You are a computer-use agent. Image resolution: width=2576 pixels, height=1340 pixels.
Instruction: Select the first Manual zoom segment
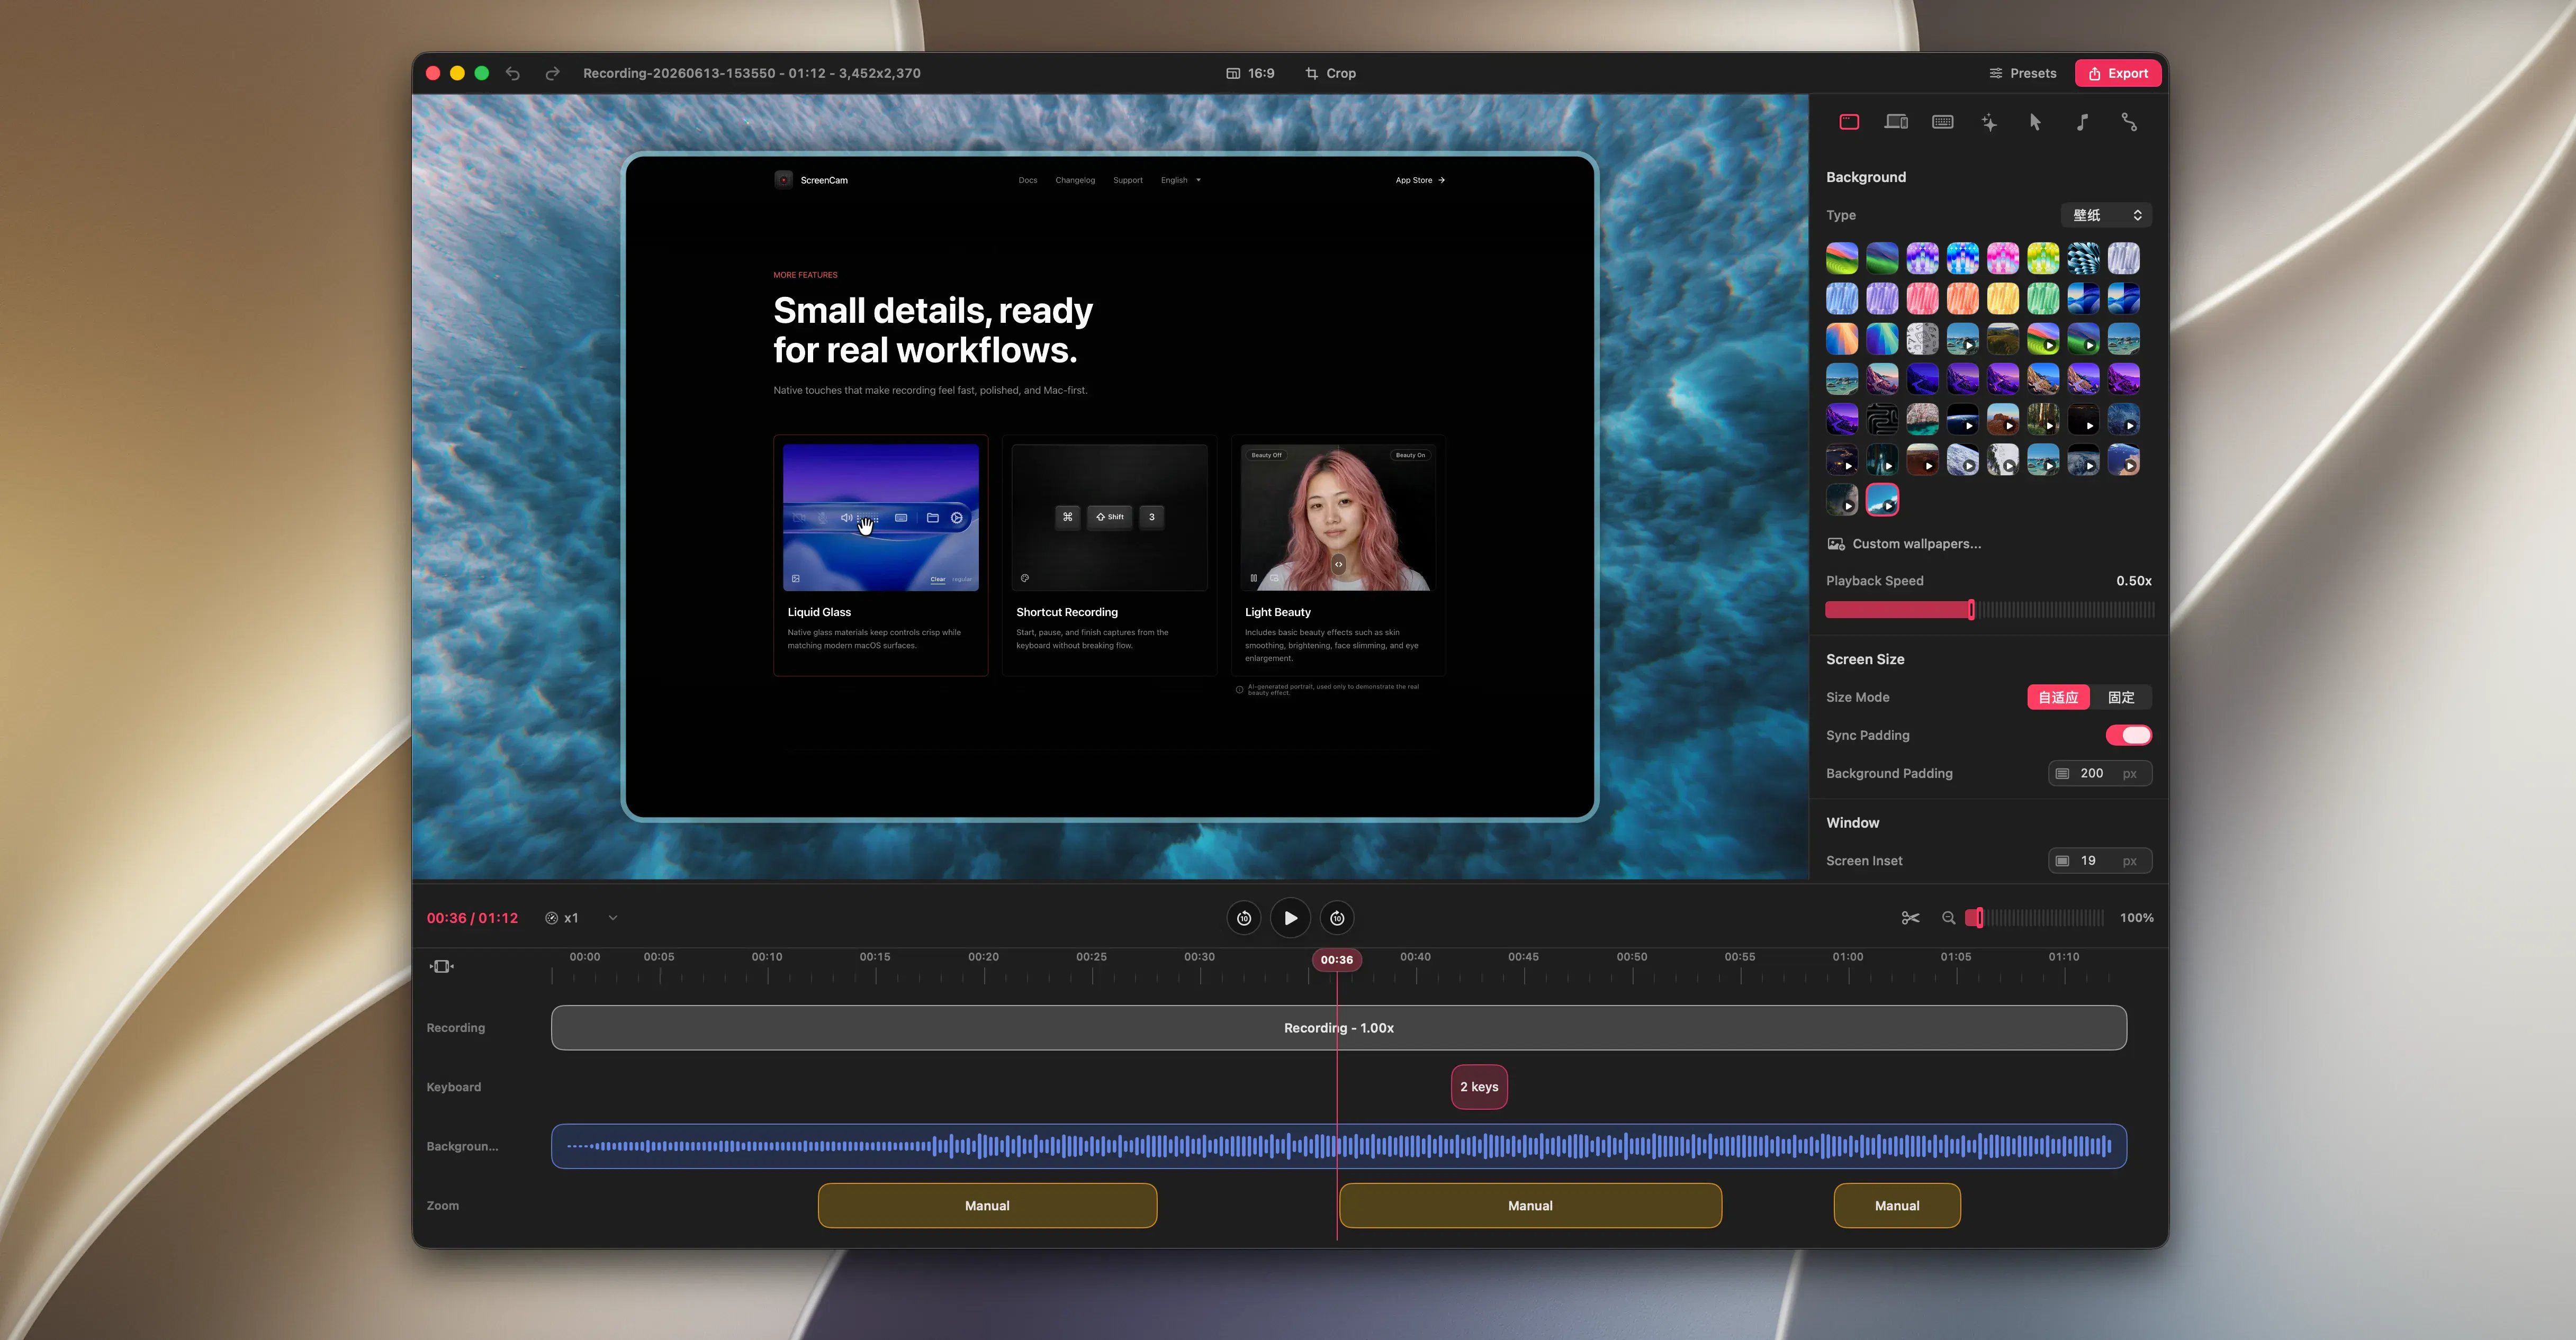[x=987, y=1206]
